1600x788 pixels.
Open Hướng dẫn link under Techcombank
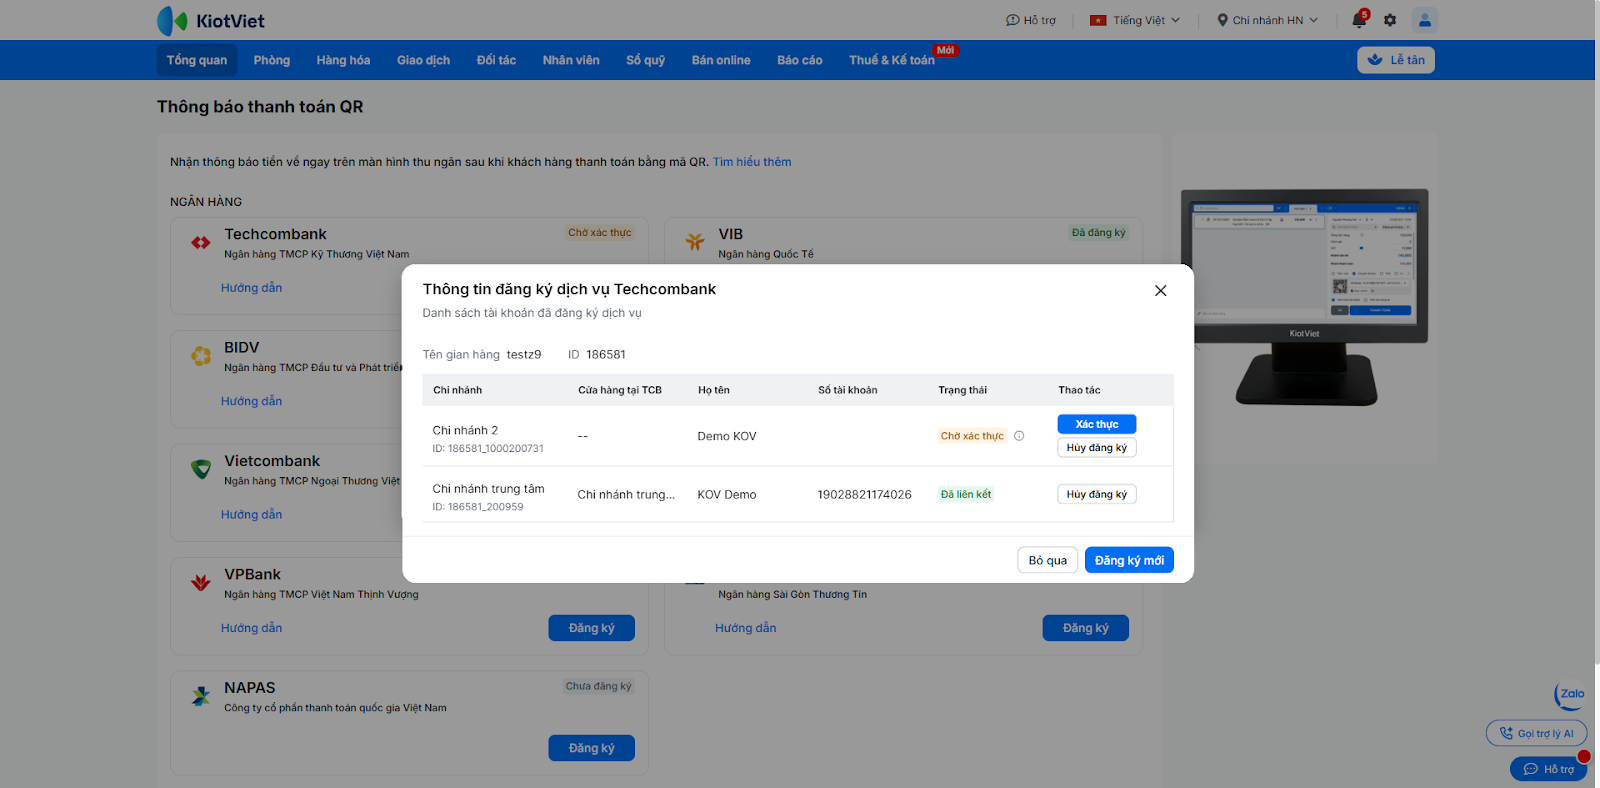pos(252,288)
